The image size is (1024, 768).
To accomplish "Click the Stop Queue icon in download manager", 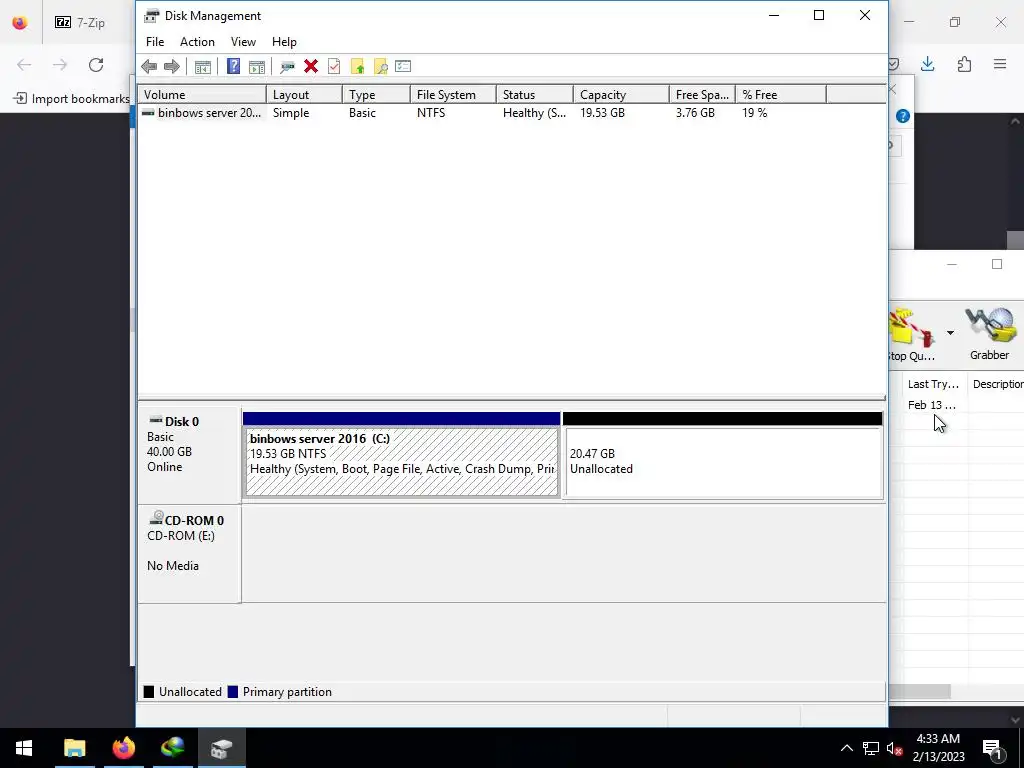I will [912, 334].
